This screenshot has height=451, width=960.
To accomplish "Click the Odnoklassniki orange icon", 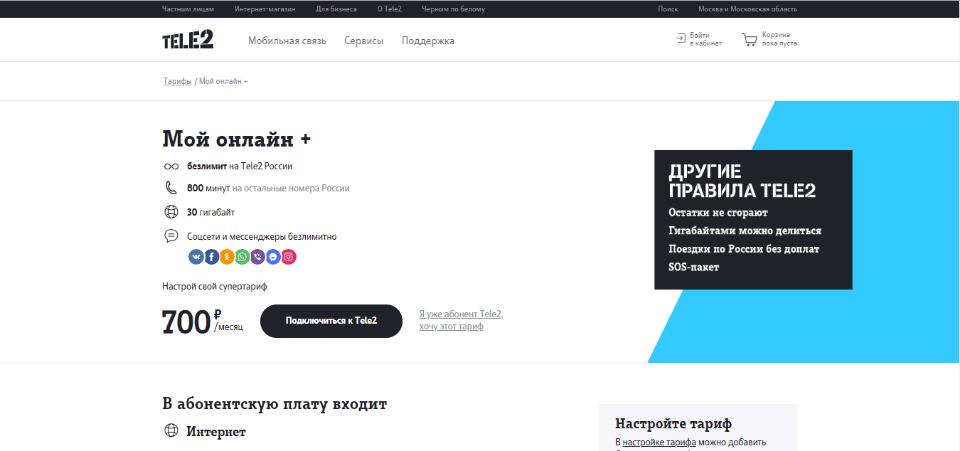I will 227,257.
